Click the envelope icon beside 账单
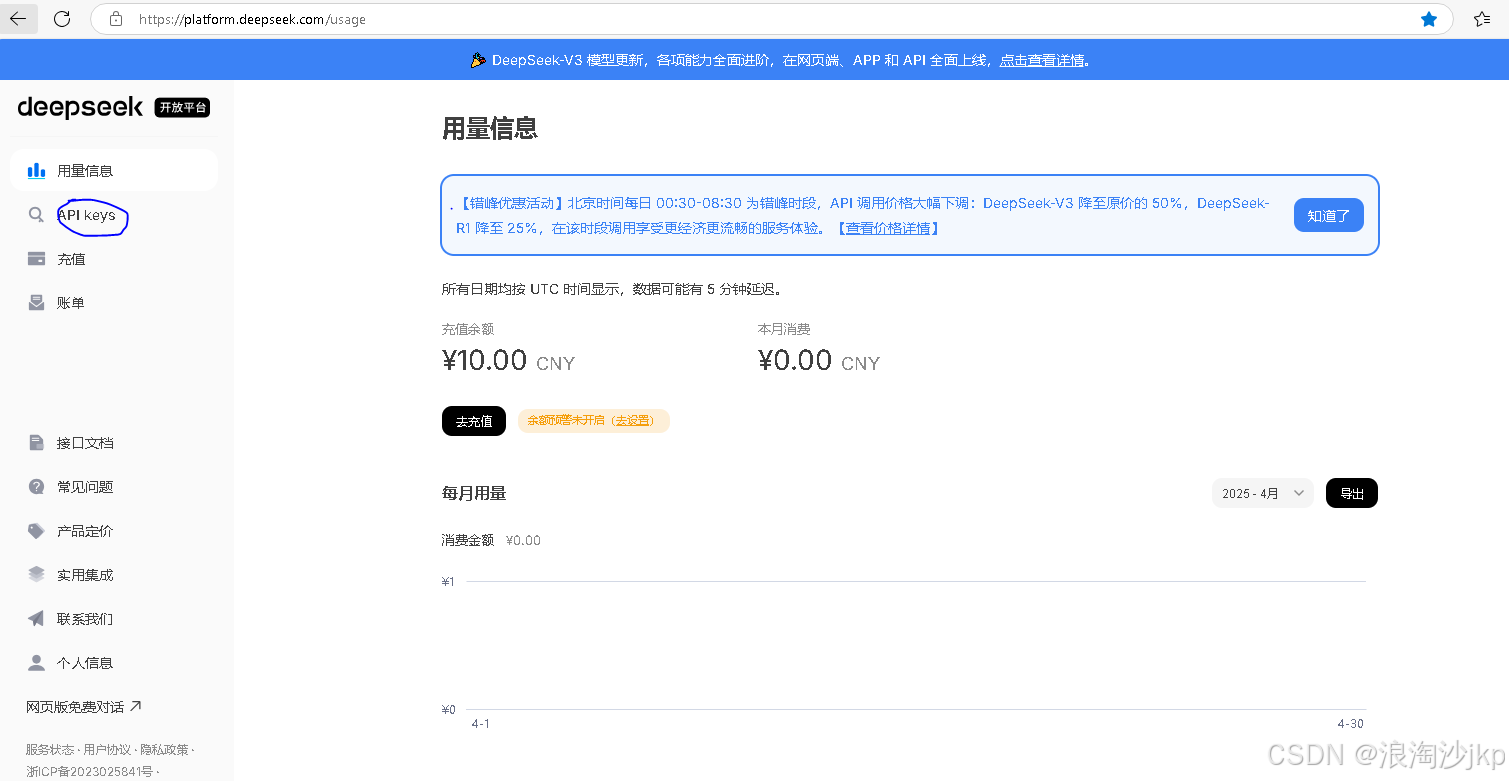The image size is (1509, 781). point(36,303)
